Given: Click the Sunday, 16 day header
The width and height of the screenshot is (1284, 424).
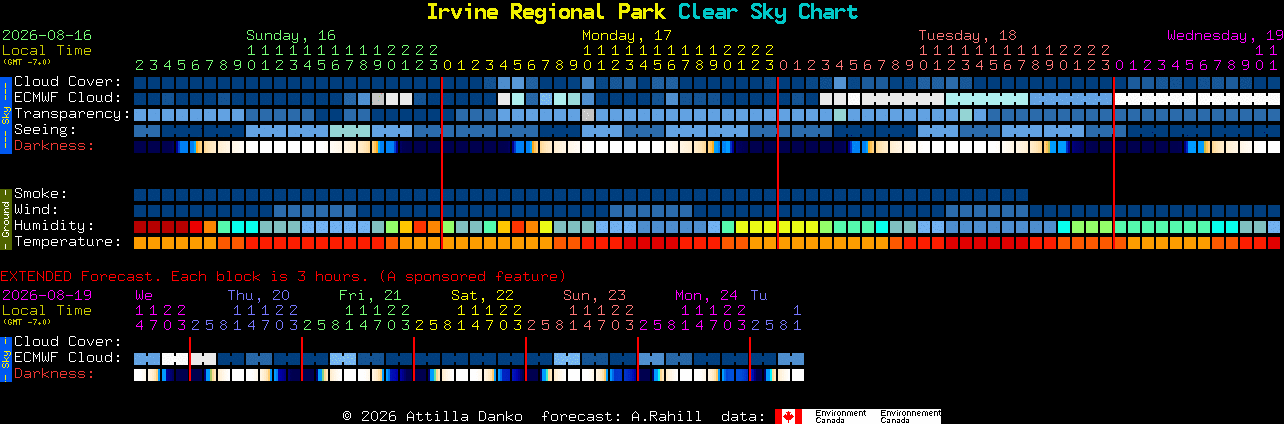Looking at the screenshot, I should pyautogui.click(x=291, y=35).
